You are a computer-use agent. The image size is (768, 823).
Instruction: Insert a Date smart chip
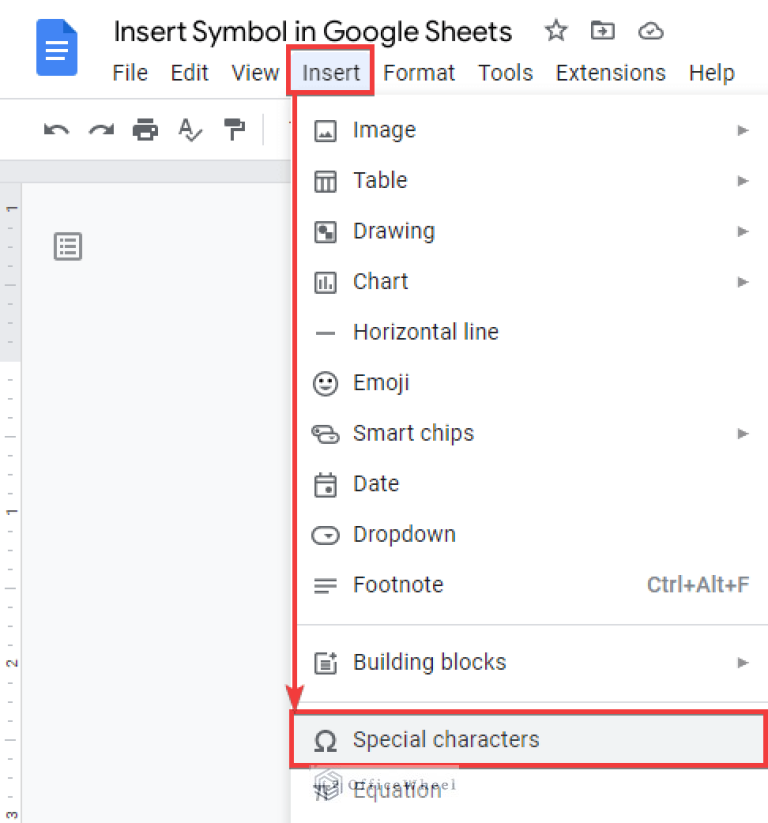375,484
